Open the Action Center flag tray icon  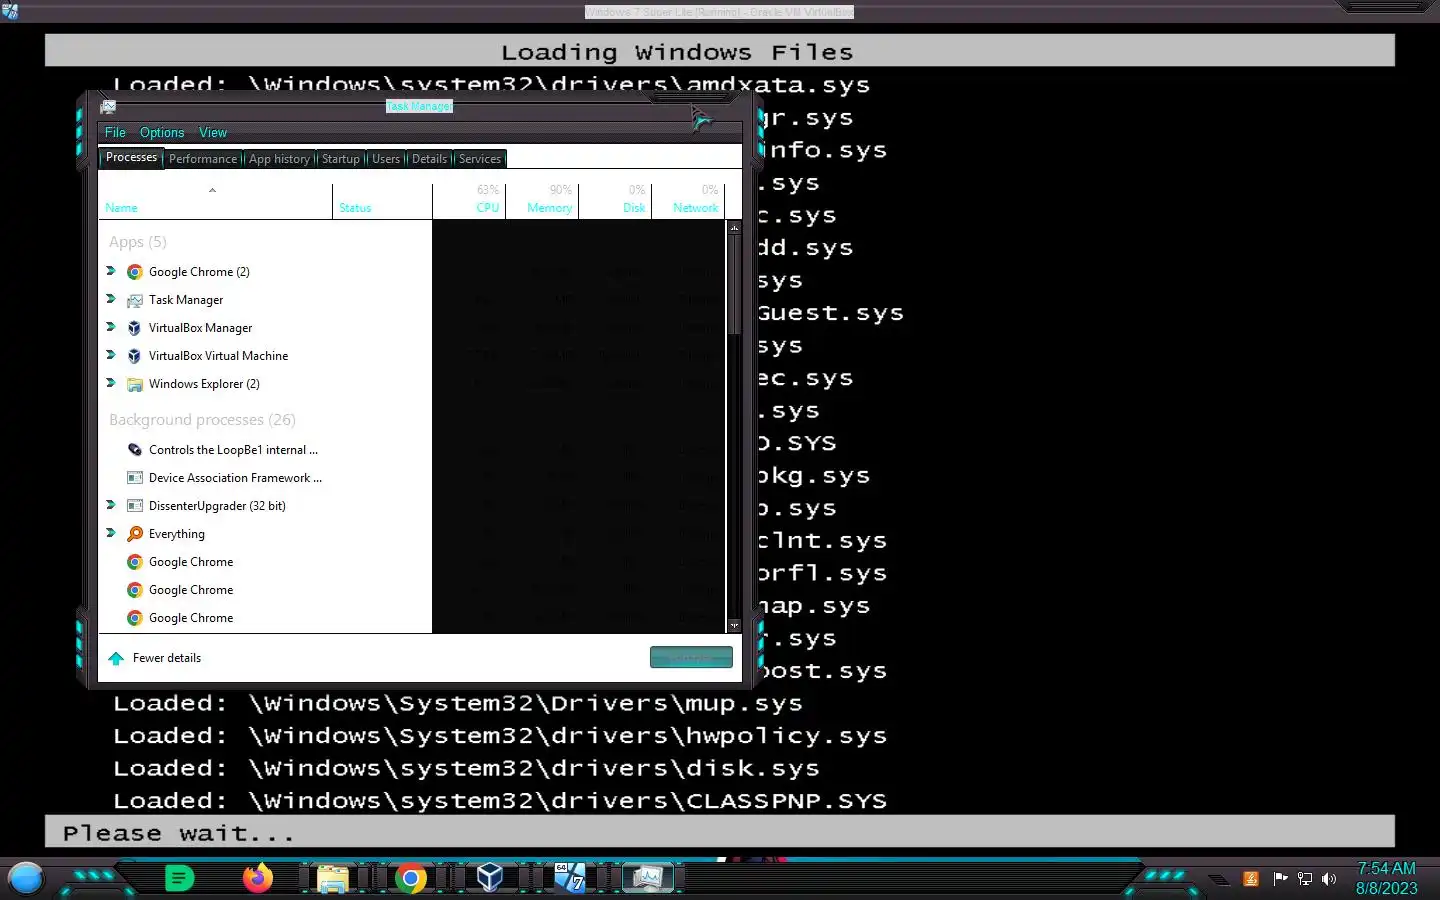[x=1280, y=879]
